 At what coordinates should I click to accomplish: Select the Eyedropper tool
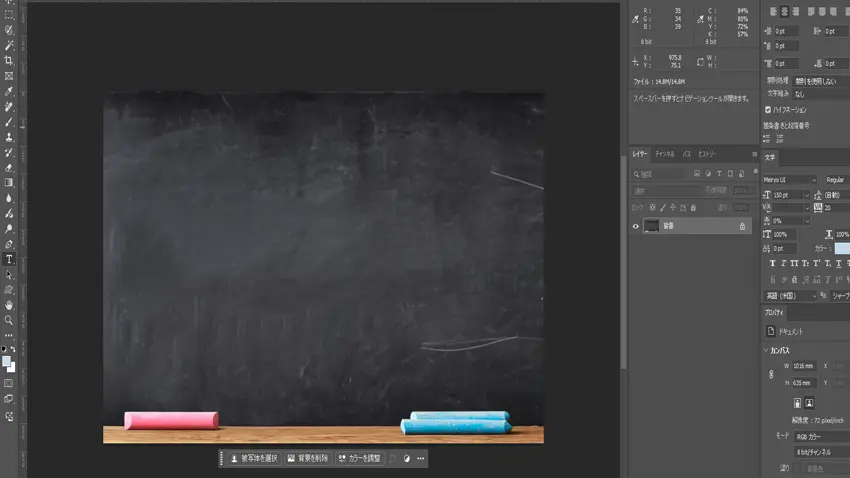click(x=9, y=91)
